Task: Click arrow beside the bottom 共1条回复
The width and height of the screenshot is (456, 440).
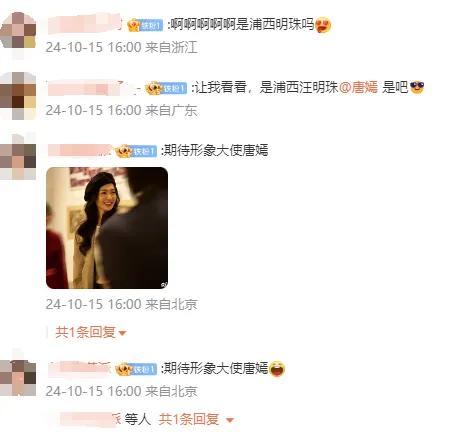Action: pyautogui.click(x=230, y=420)
